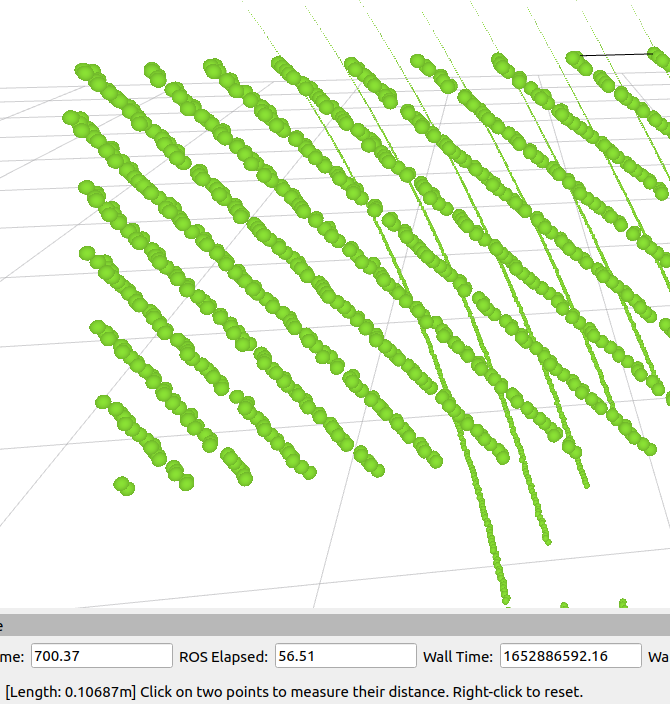The width and height of the screenshot is (670, 704).
Task: Click the Wall Time field showing 1652886592.16
Action: pyautogui.click(x=570, y=656)
